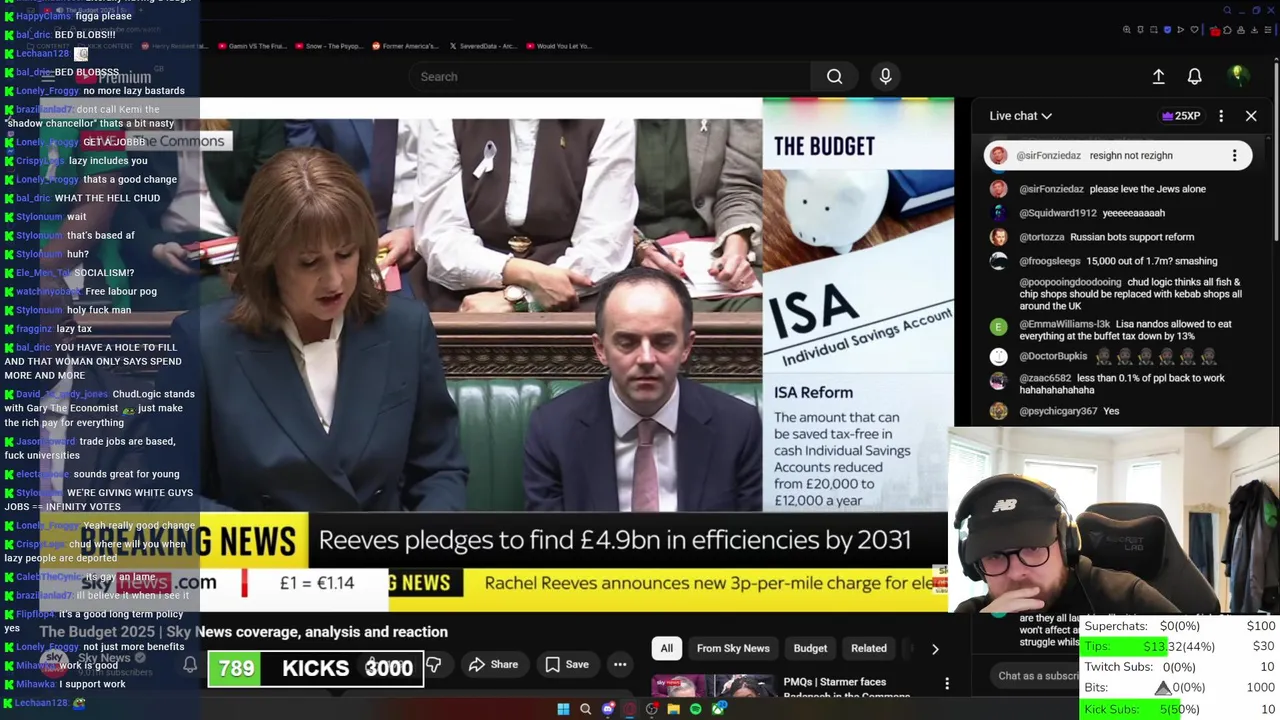Screen dimensions: 1280x720
Task: Open File Explorer from taskbar
Action: [673, 709]
